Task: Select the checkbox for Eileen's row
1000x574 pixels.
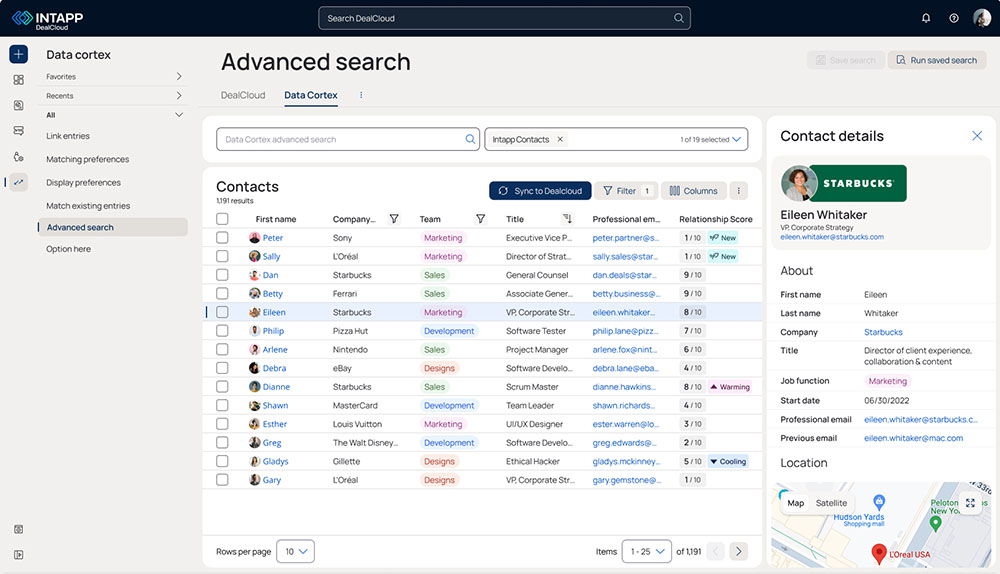Action: 222,312
